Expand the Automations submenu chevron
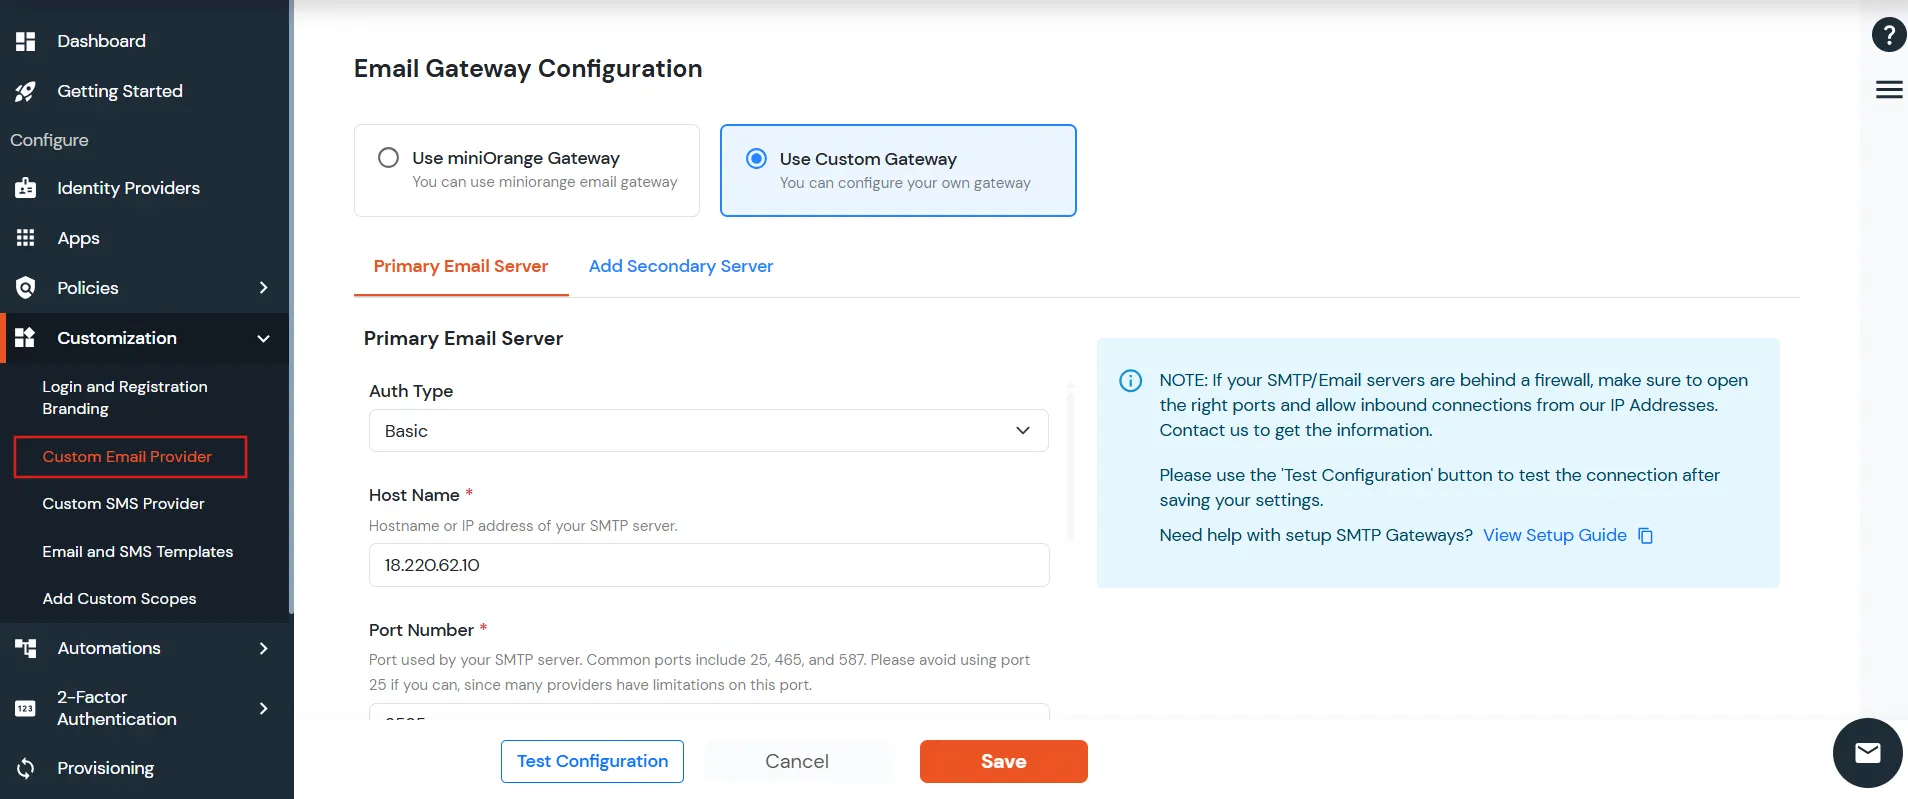 point(264,648)
